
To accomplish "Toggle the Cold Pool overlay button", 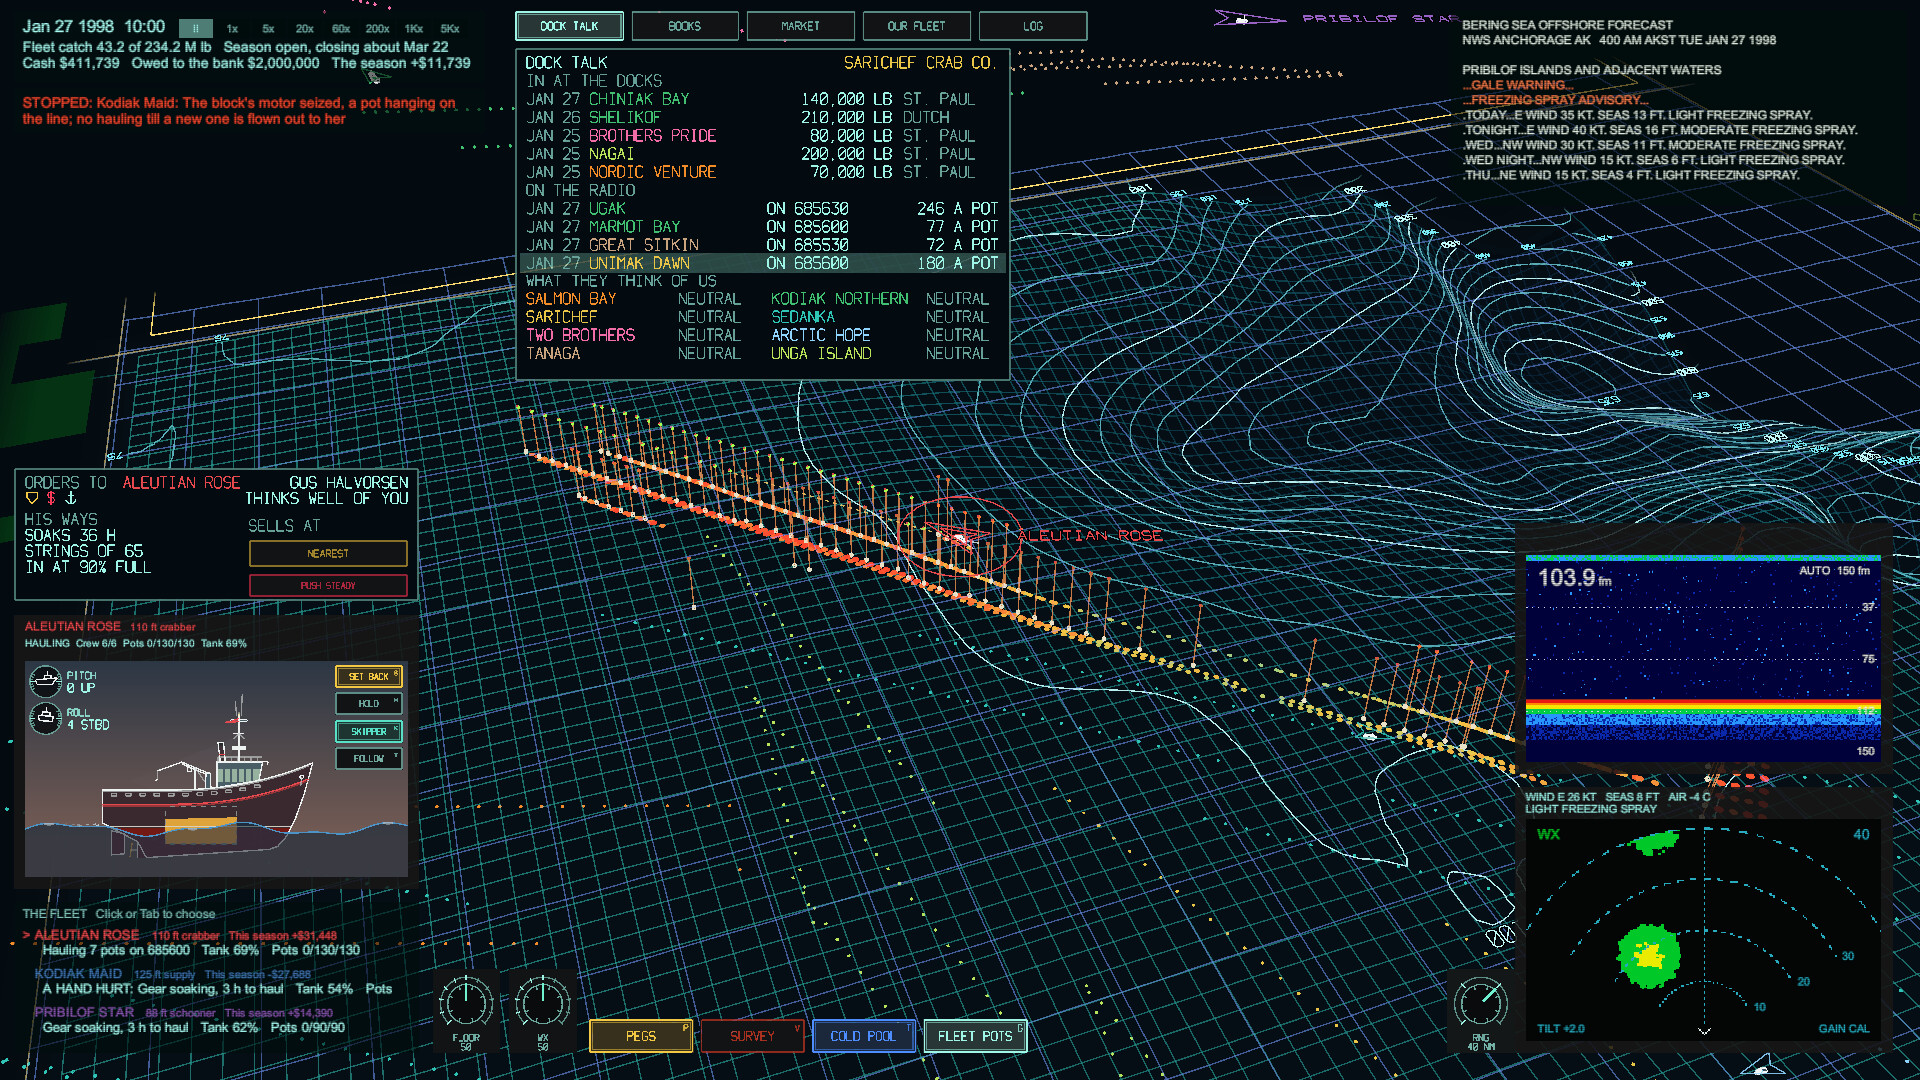I will [863, 1036].
